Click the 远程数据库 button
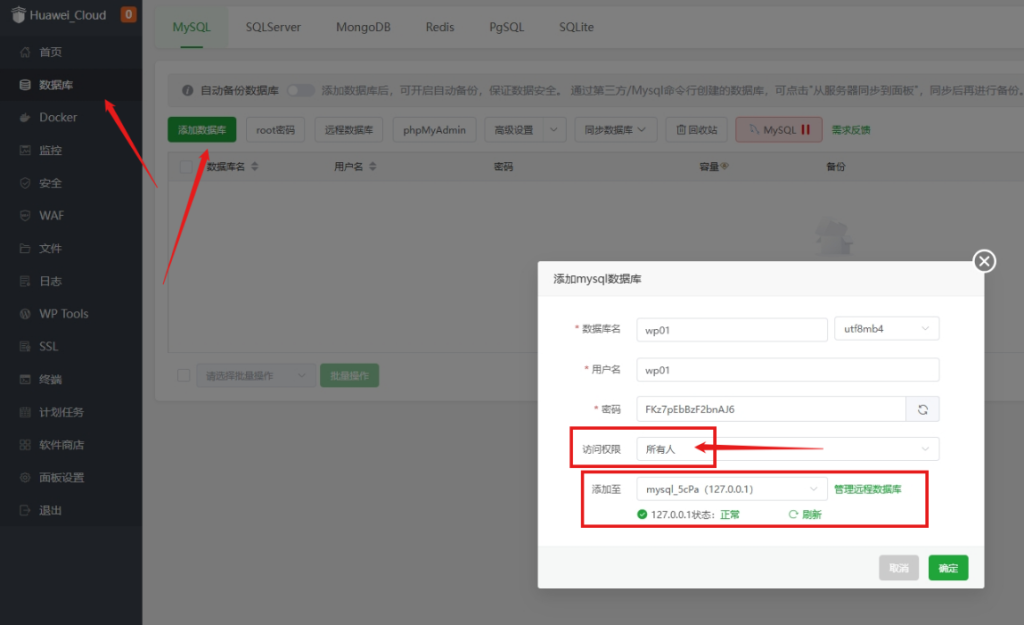The height and width of the screenshot is (625, 1024). click(349, 130)
